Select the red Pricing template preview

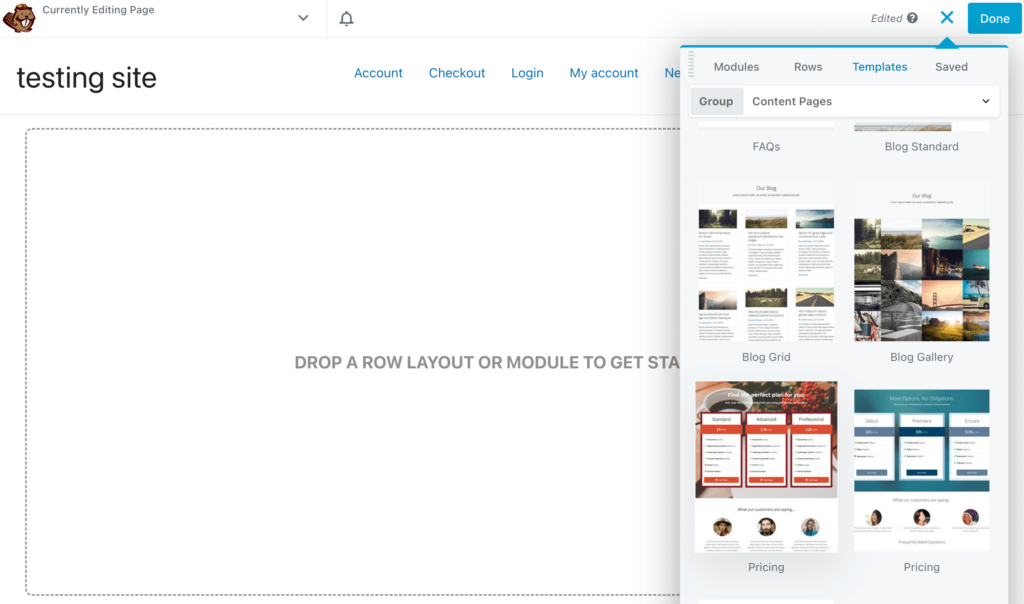pyautogui.click(x=766, y=467)
